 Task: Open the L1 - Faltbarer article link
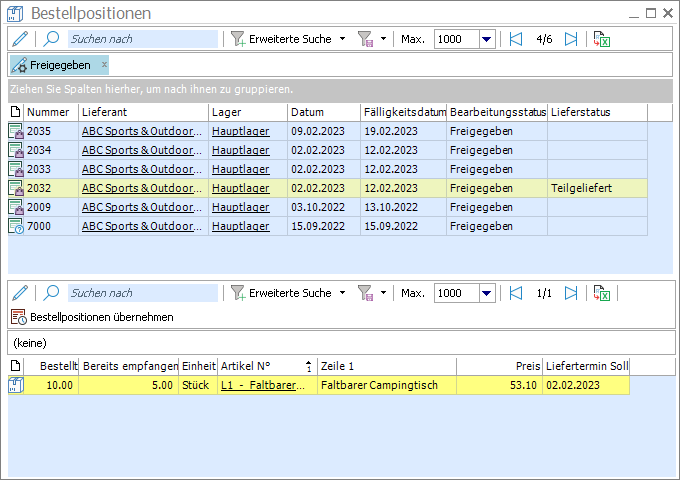pos(264,385)
